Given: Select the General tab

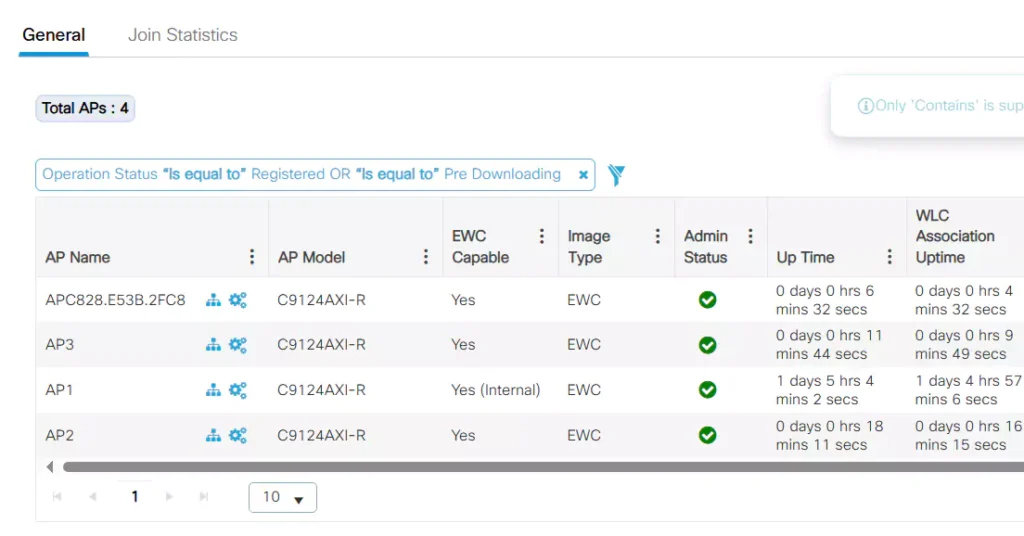Looking at the screenshot, I should point(54,35).
